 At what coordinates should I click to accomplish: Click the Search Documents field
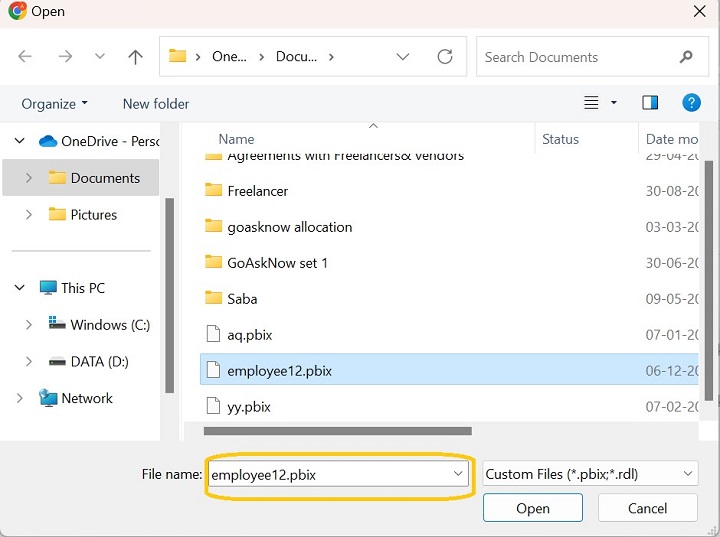click(x=575, y=57)
